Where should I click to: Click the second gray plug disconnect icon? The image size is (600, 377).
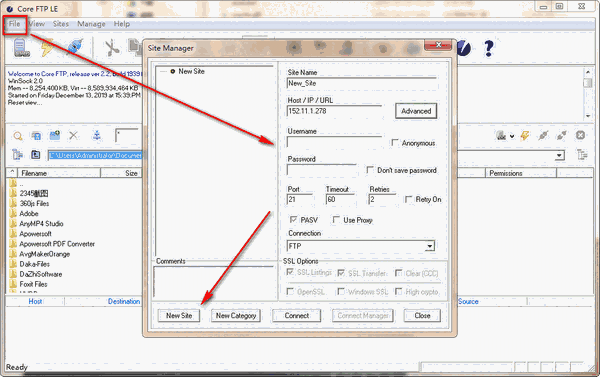(562, 135)
